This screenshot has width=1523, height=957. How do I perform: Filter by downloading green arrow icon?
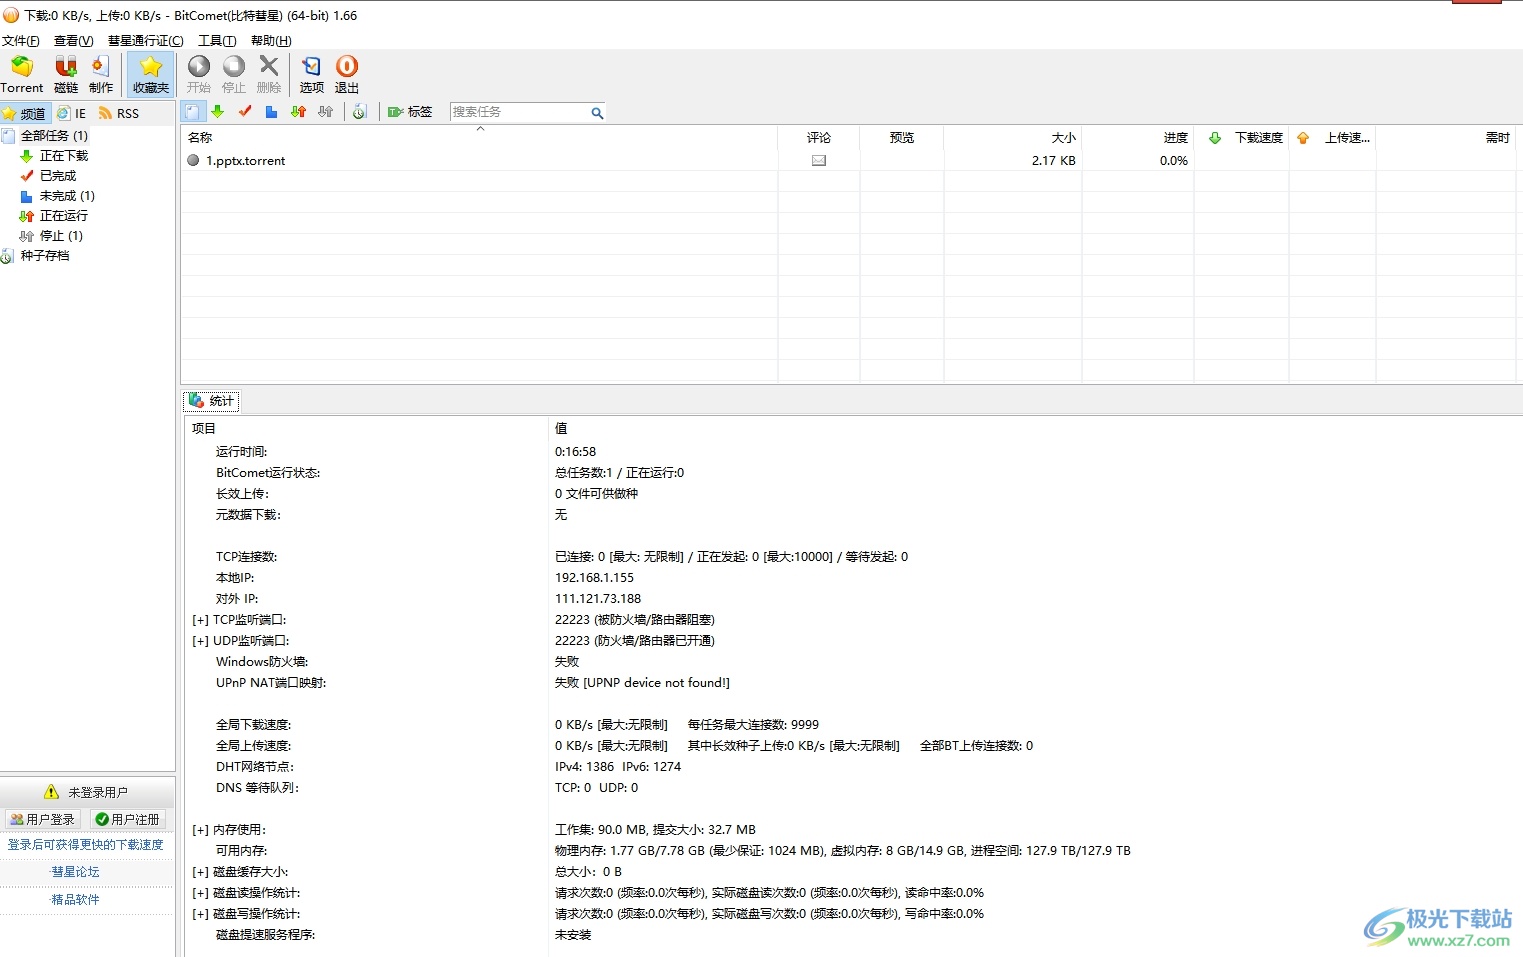(218, 112)
